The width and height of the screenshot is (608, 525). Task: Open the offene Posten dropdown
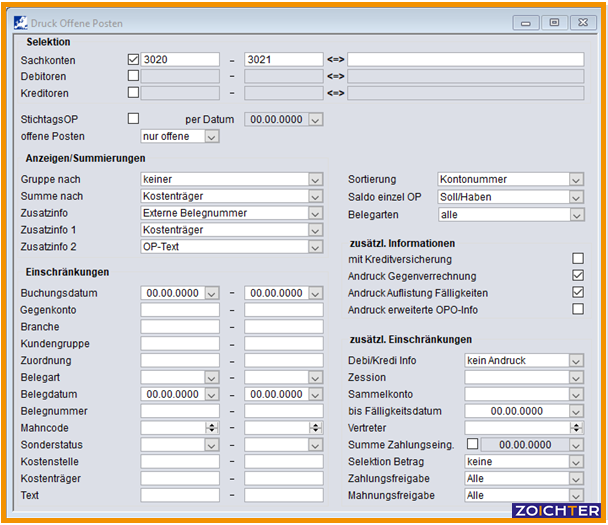pyautogui.click(x=211, y=136)
